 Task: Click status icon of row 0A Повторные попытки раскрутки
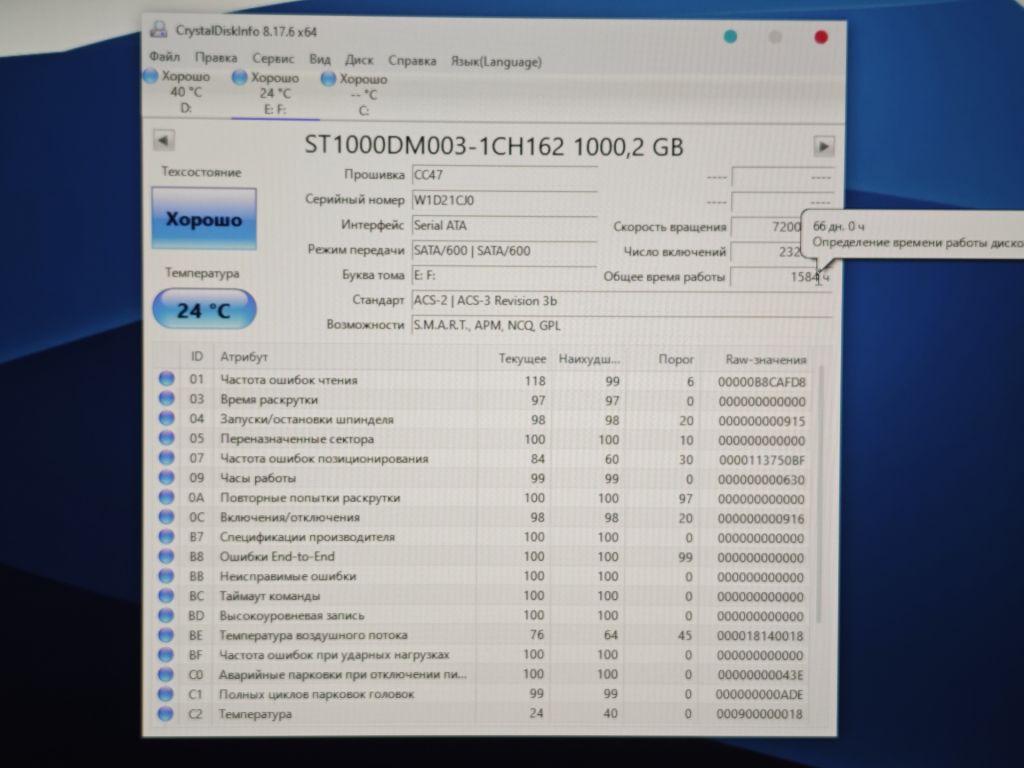pos(167,496)
